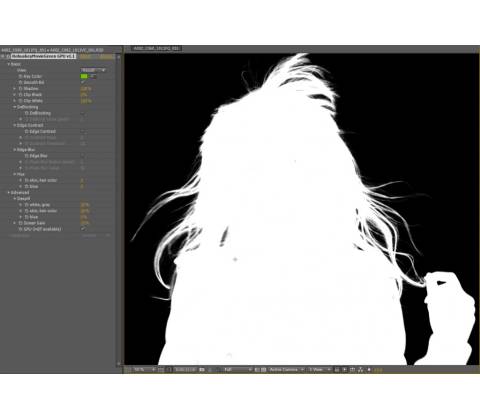Click the stopwatch next to Key Color
The width and height of the screenshot is (480, 420).
click(x=20, y=76)
